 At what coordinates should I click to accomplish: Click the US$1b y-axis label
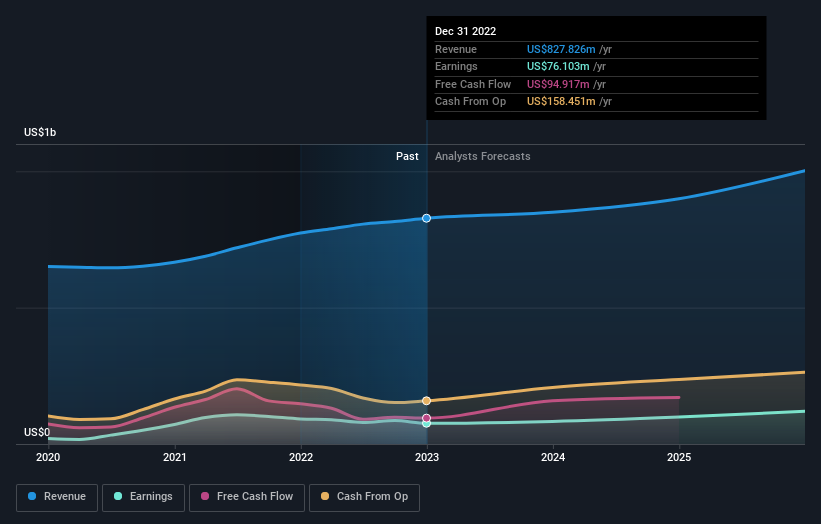point(40,132)
